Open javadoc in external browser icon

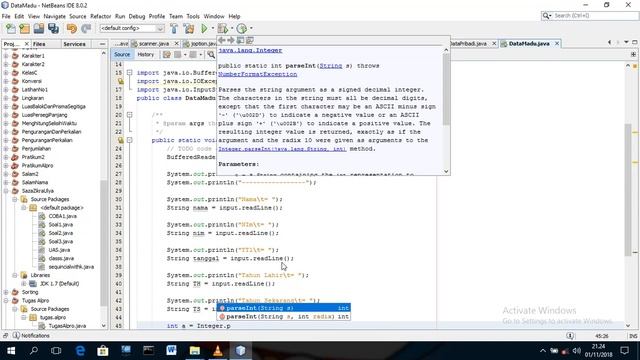click(x=240, y=40)
